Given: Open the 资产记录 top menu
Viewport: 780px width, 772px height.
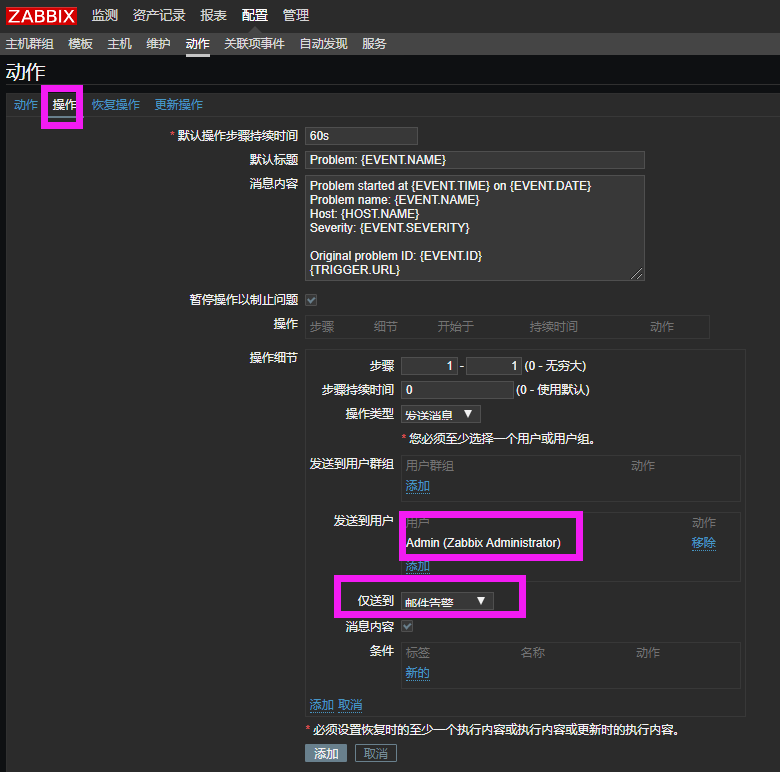Looking at the screenshot, I should pos(159,15).
